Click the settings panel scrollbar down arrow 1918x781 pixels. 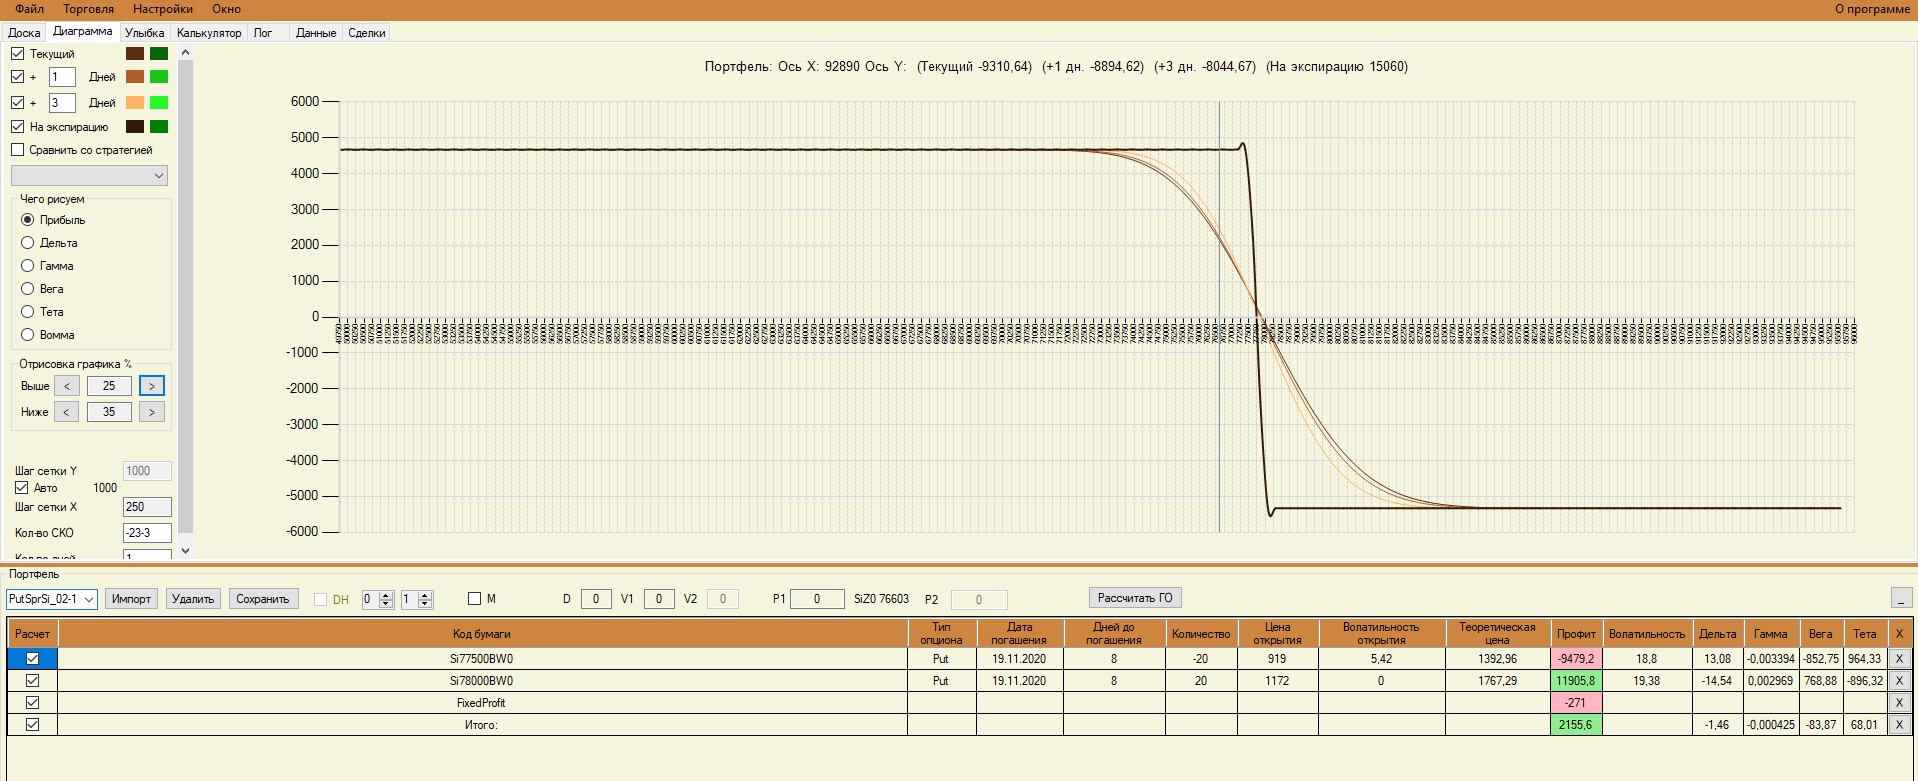tap(185, 551)
